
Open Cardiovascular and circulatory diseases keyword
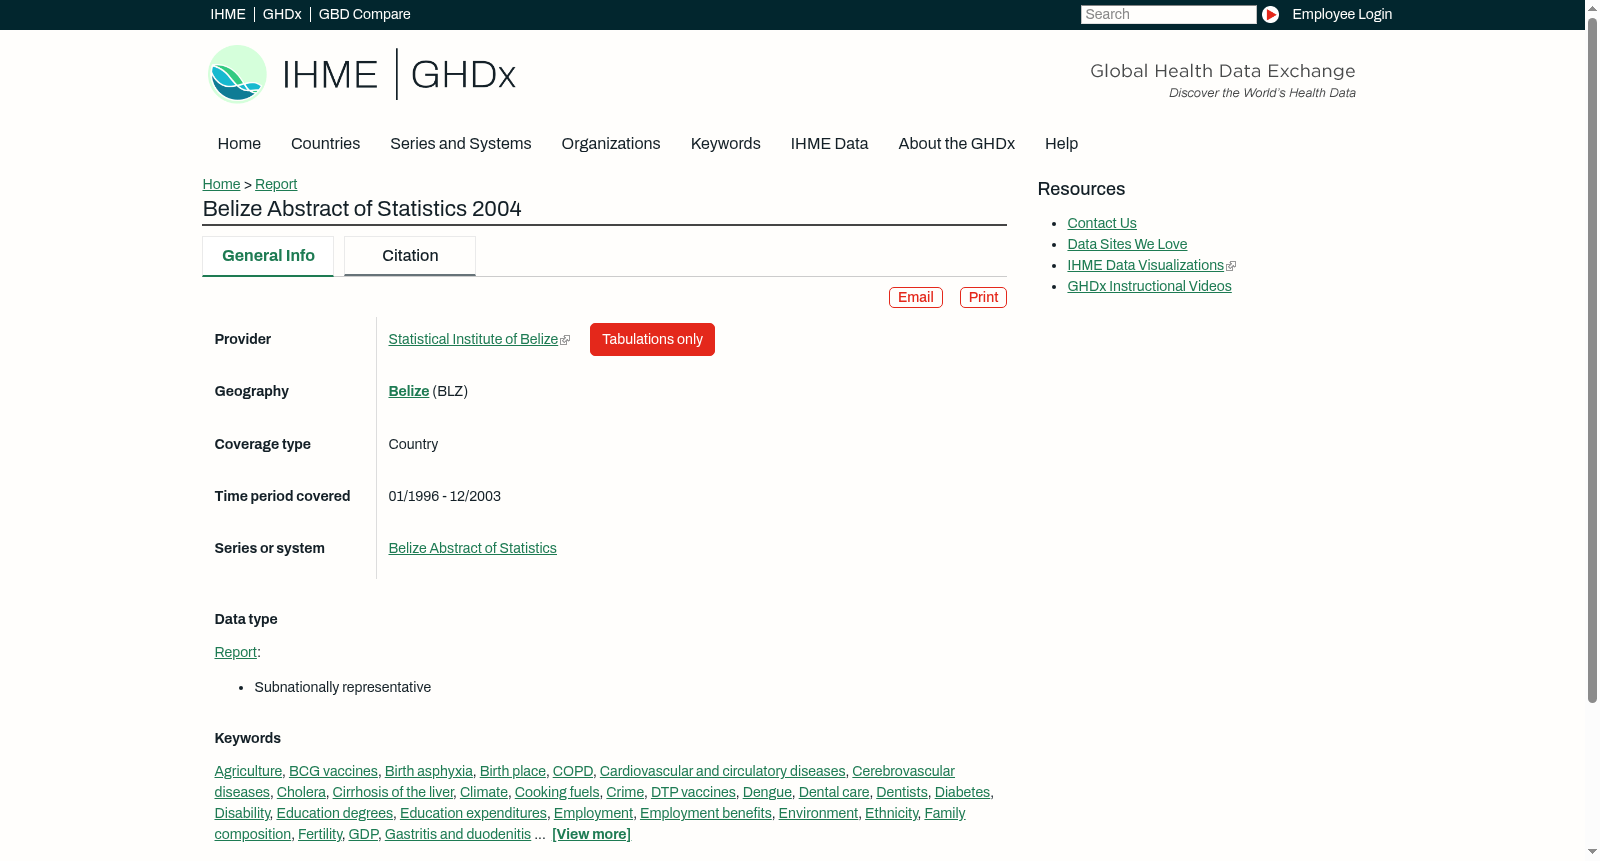[722, 771]
